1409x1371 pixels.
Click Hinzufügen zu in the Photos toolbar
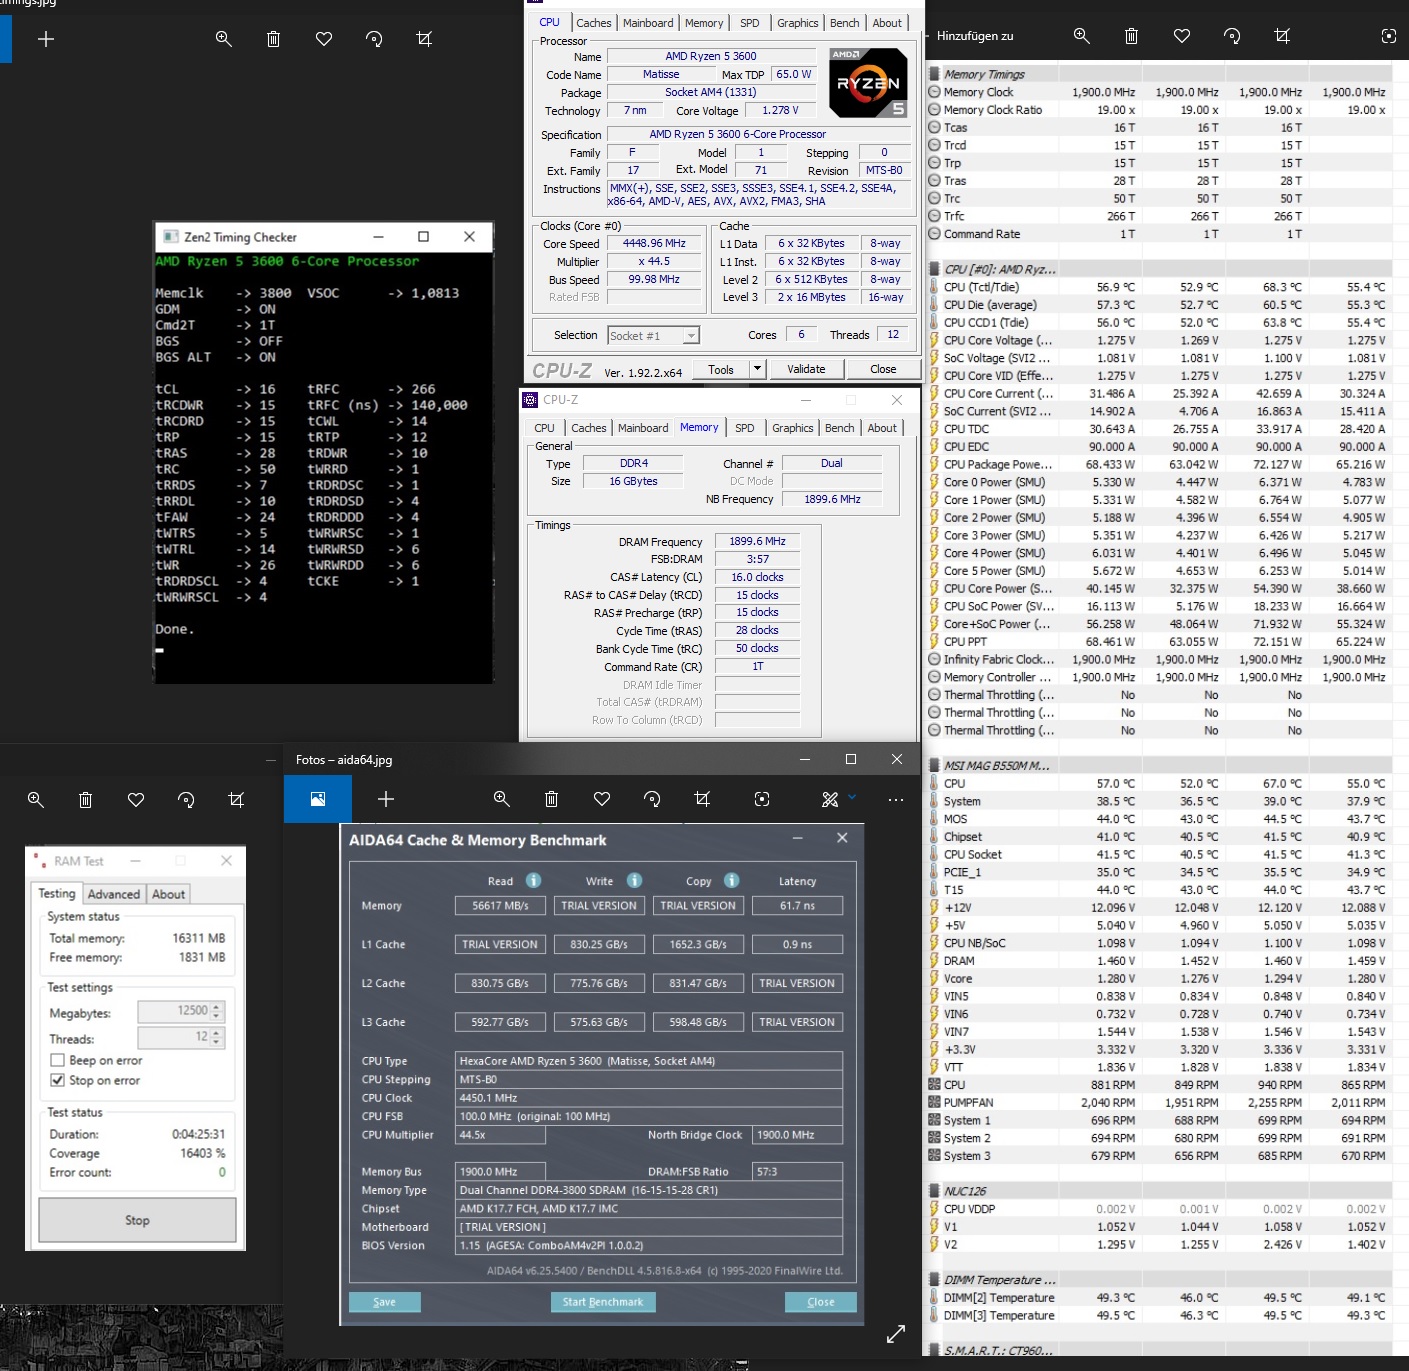pos(975,36)
